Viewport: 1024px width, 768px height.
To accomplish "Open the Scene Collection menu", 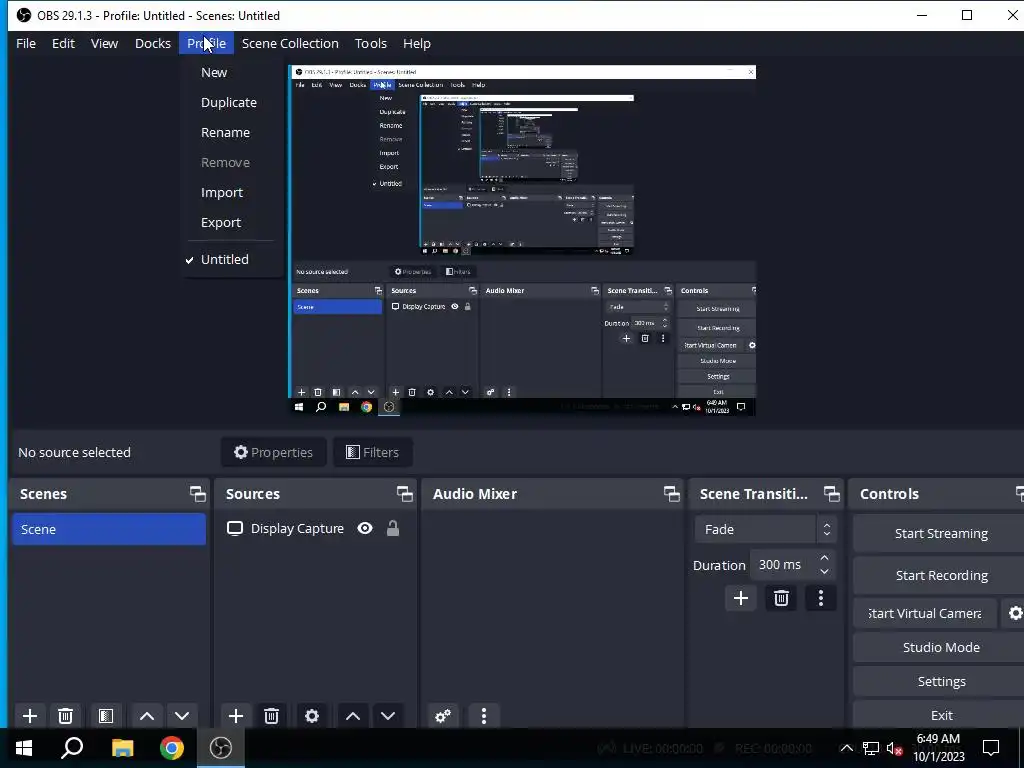I will [x=290, y=43].
